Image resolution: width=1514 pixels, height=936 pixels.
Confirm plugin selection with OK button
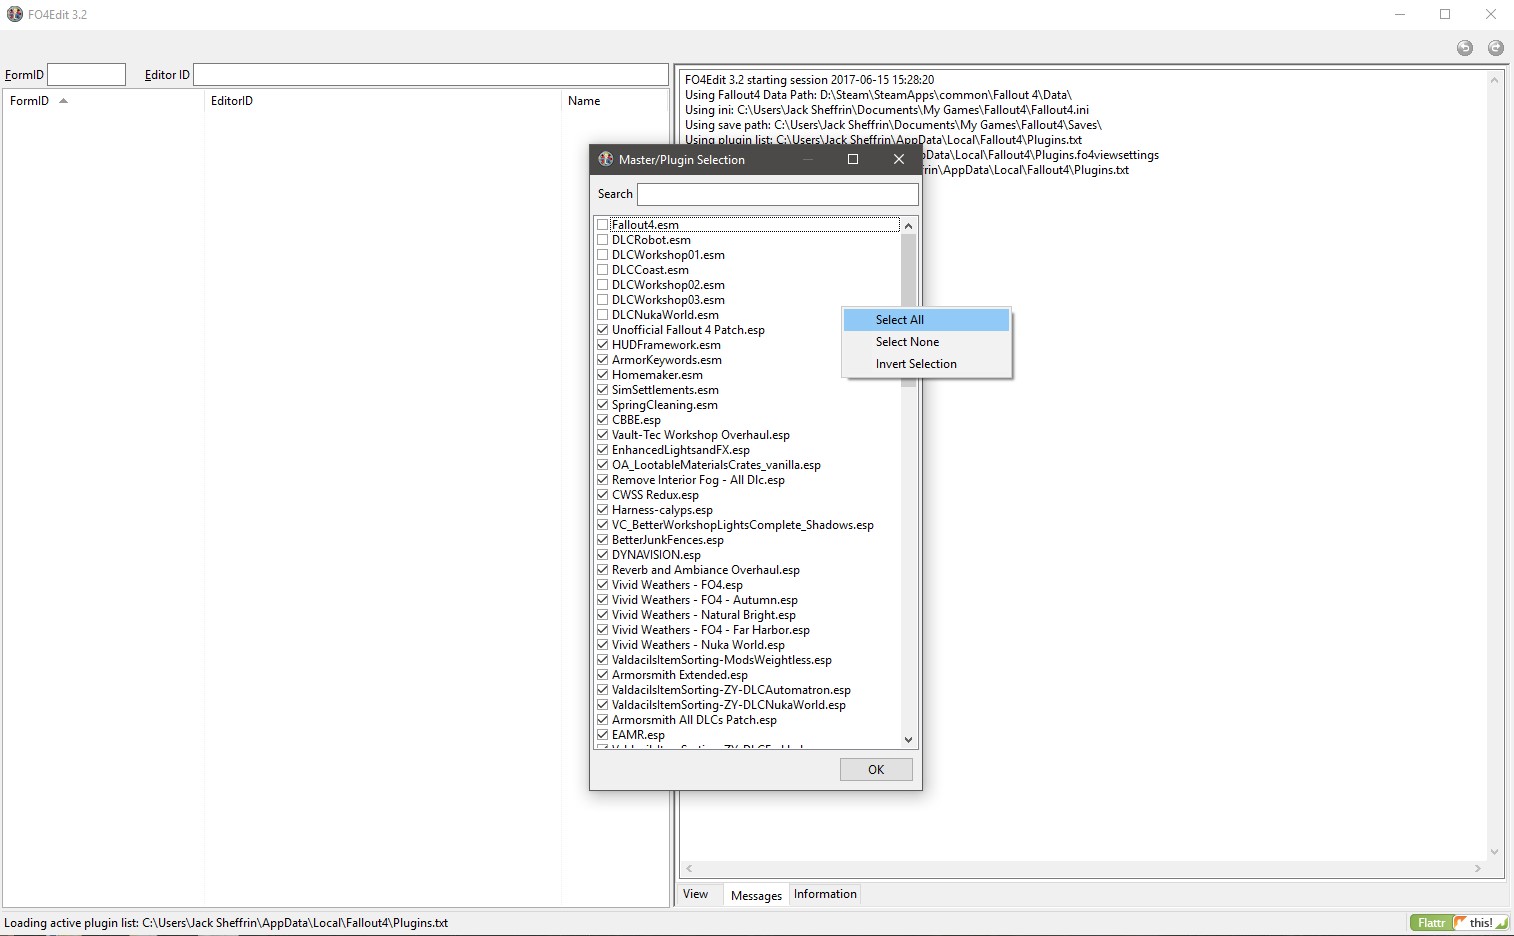[x=876, y=769]
